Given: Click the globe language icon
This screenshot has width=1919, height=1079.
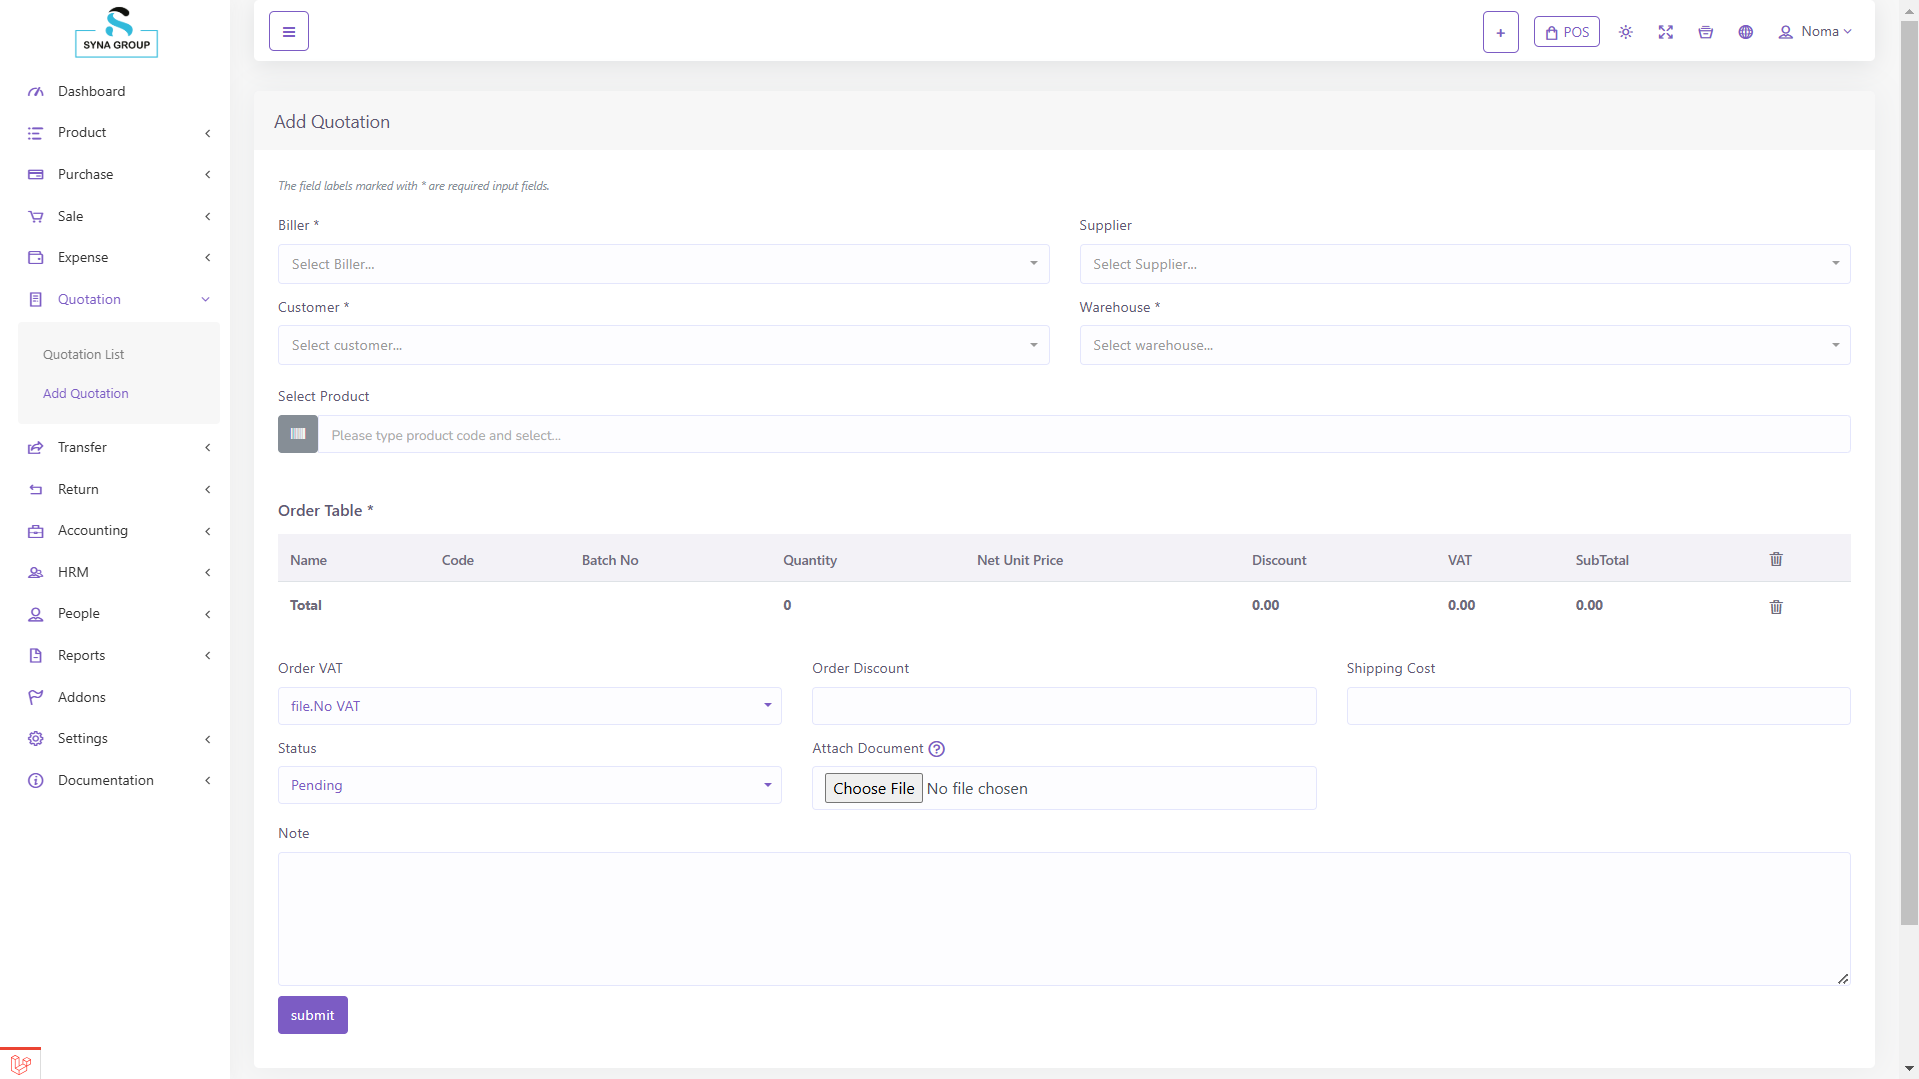Looking at the screenshot, I should coord(1745,32).
